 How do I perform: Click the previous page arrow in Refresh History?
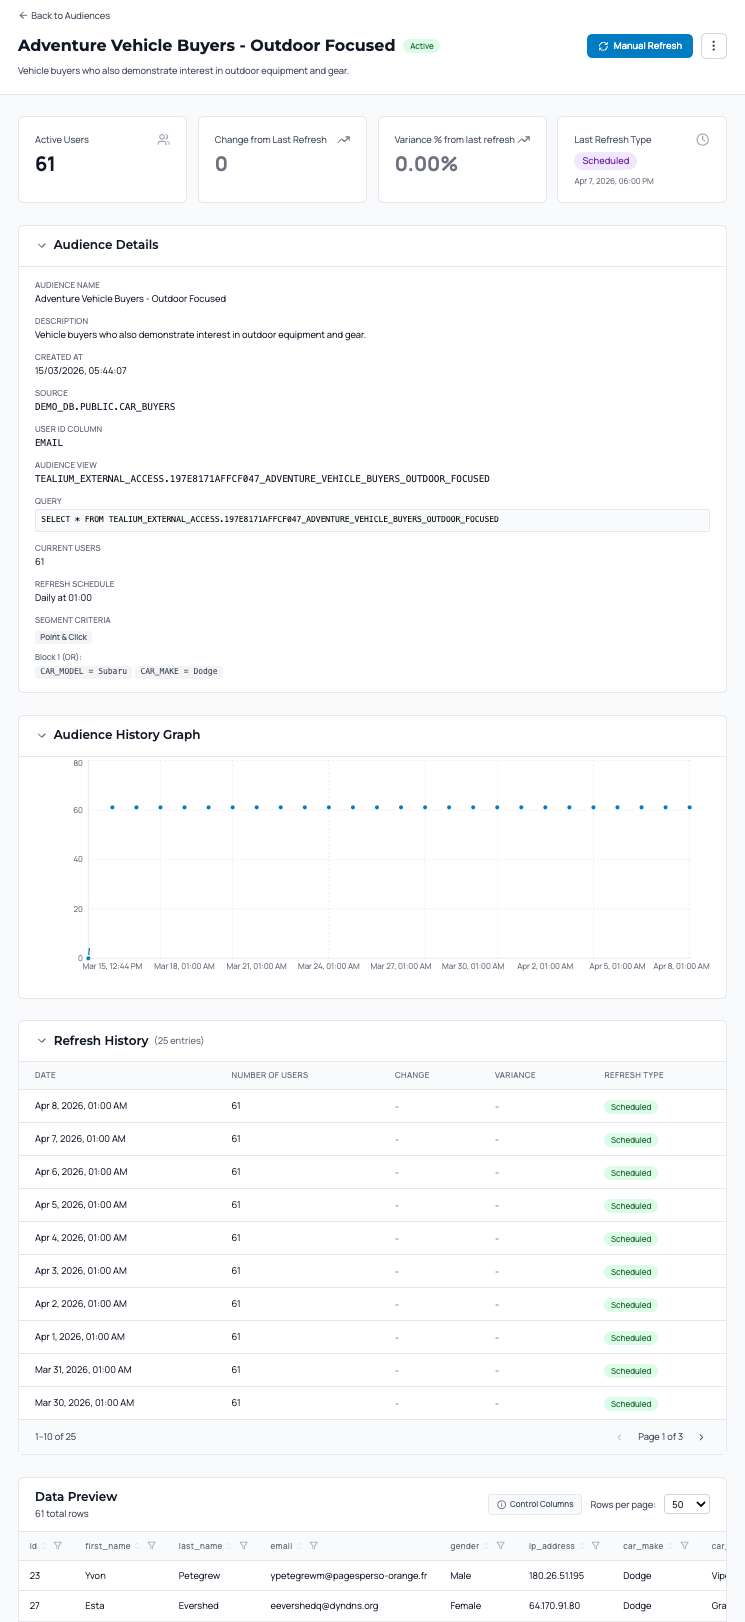click(619, 1437)
